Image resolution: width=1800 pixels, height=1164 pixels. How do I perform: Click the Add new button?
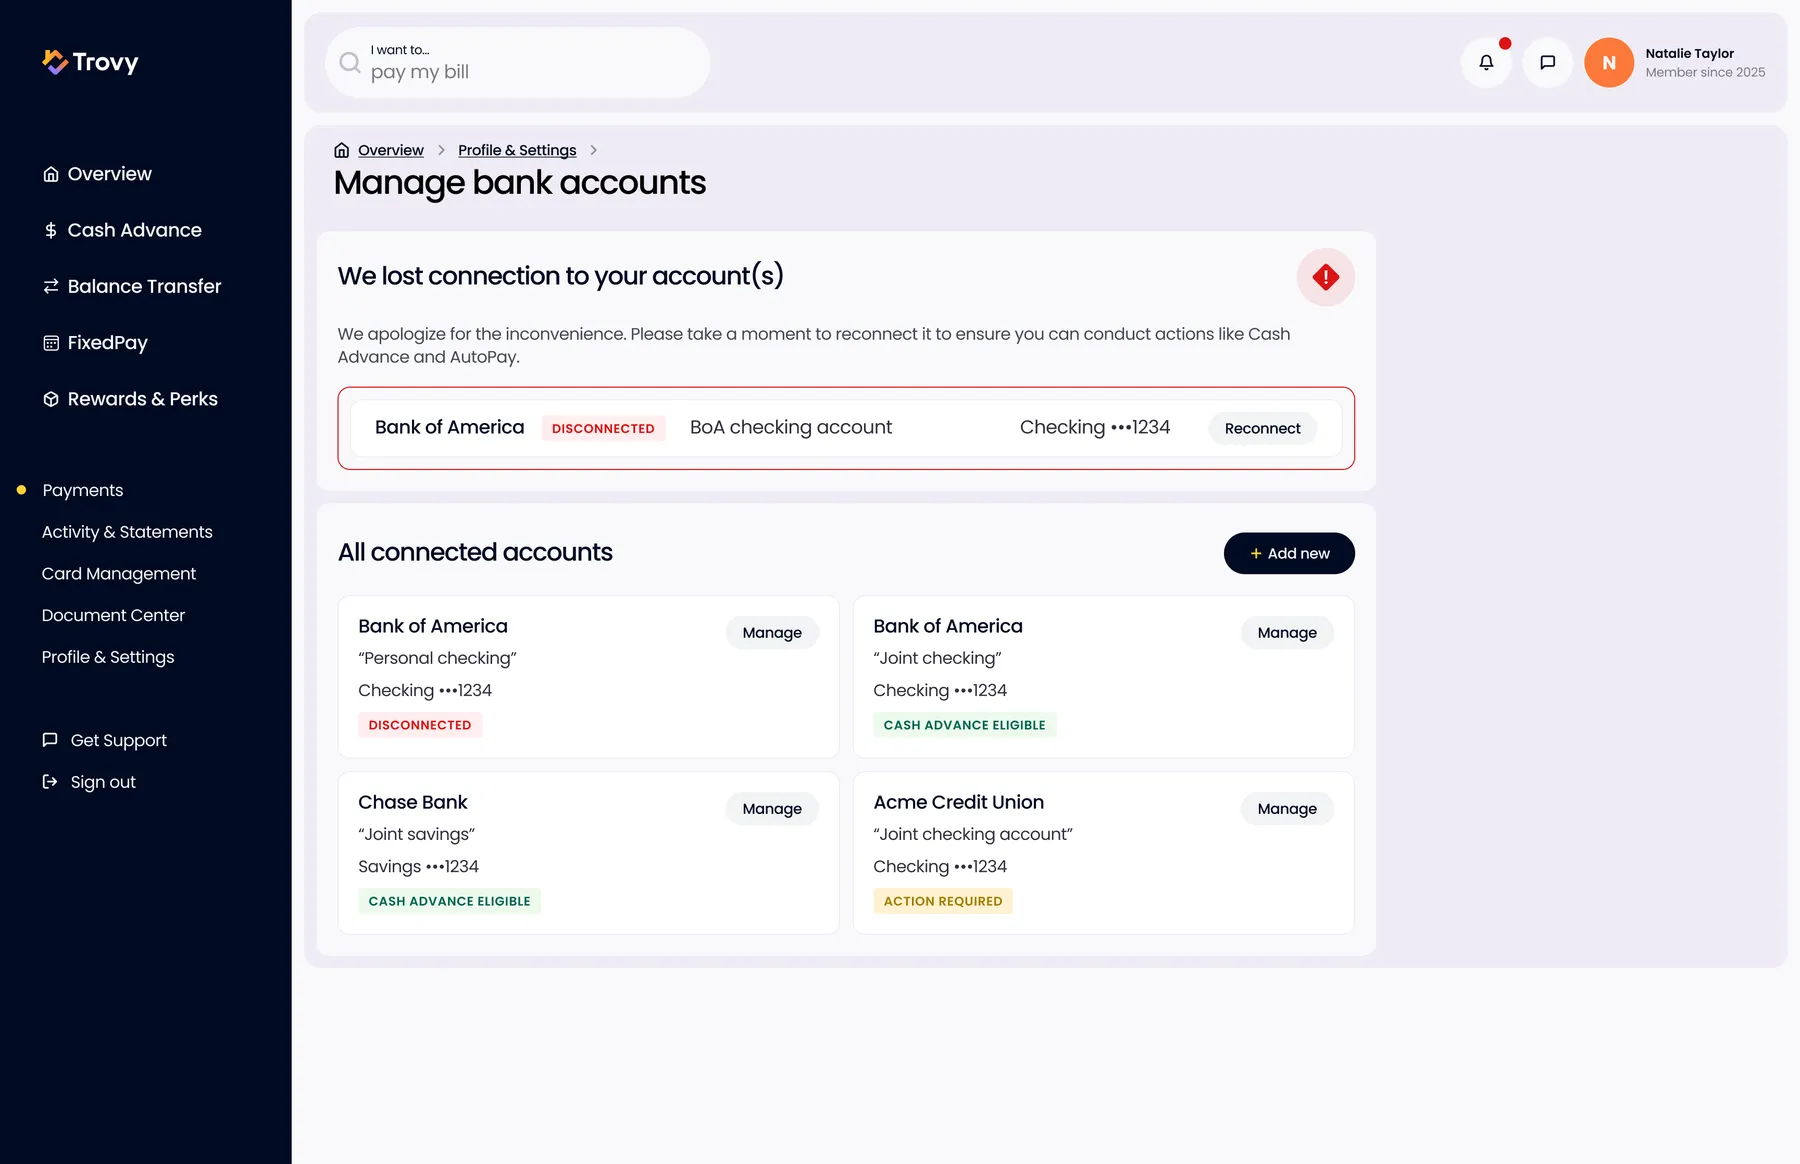(1289, 553)
